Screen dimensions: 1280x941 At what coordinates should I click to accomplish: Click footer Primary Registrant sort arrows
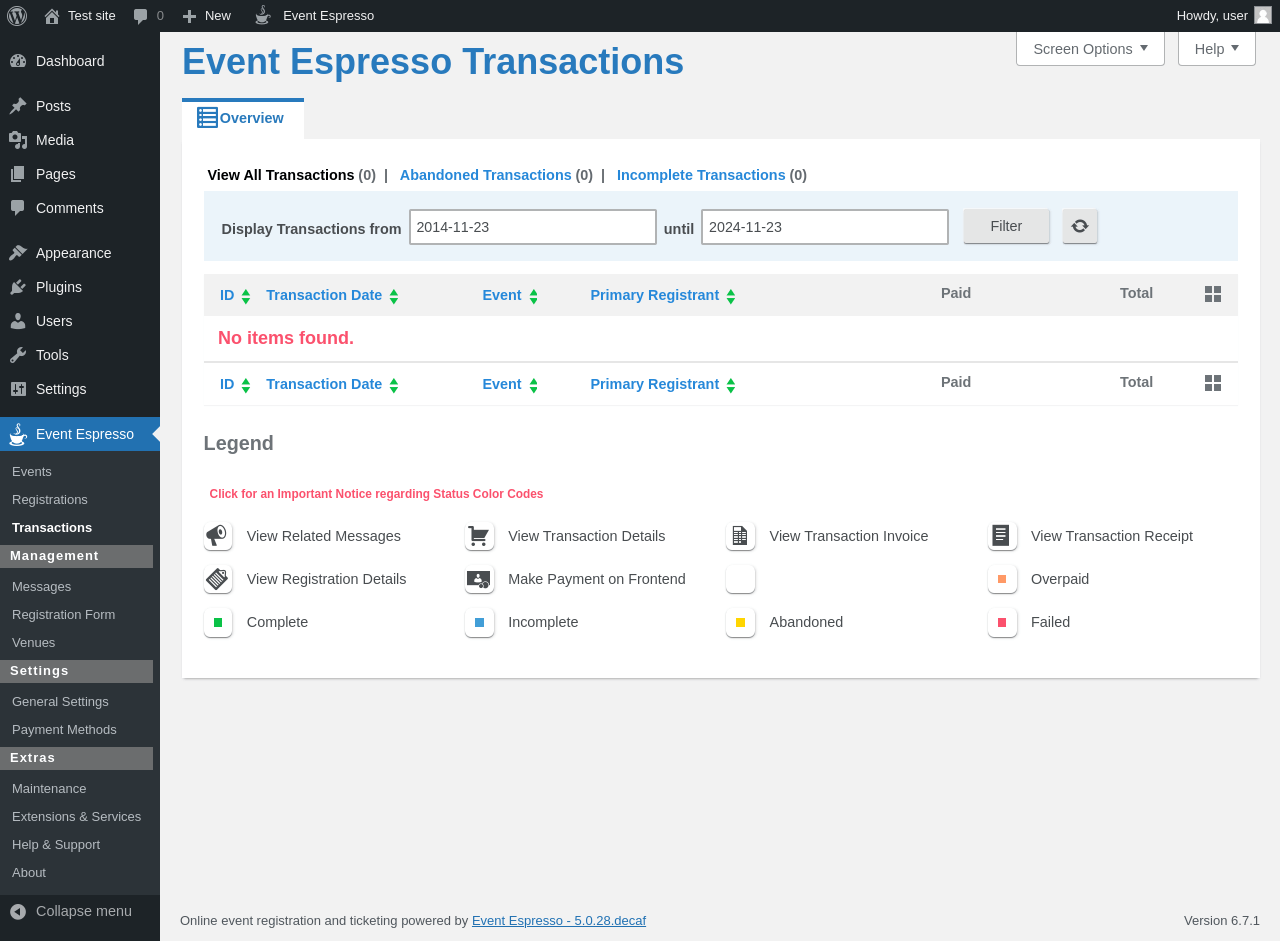(x=731, y=386)
